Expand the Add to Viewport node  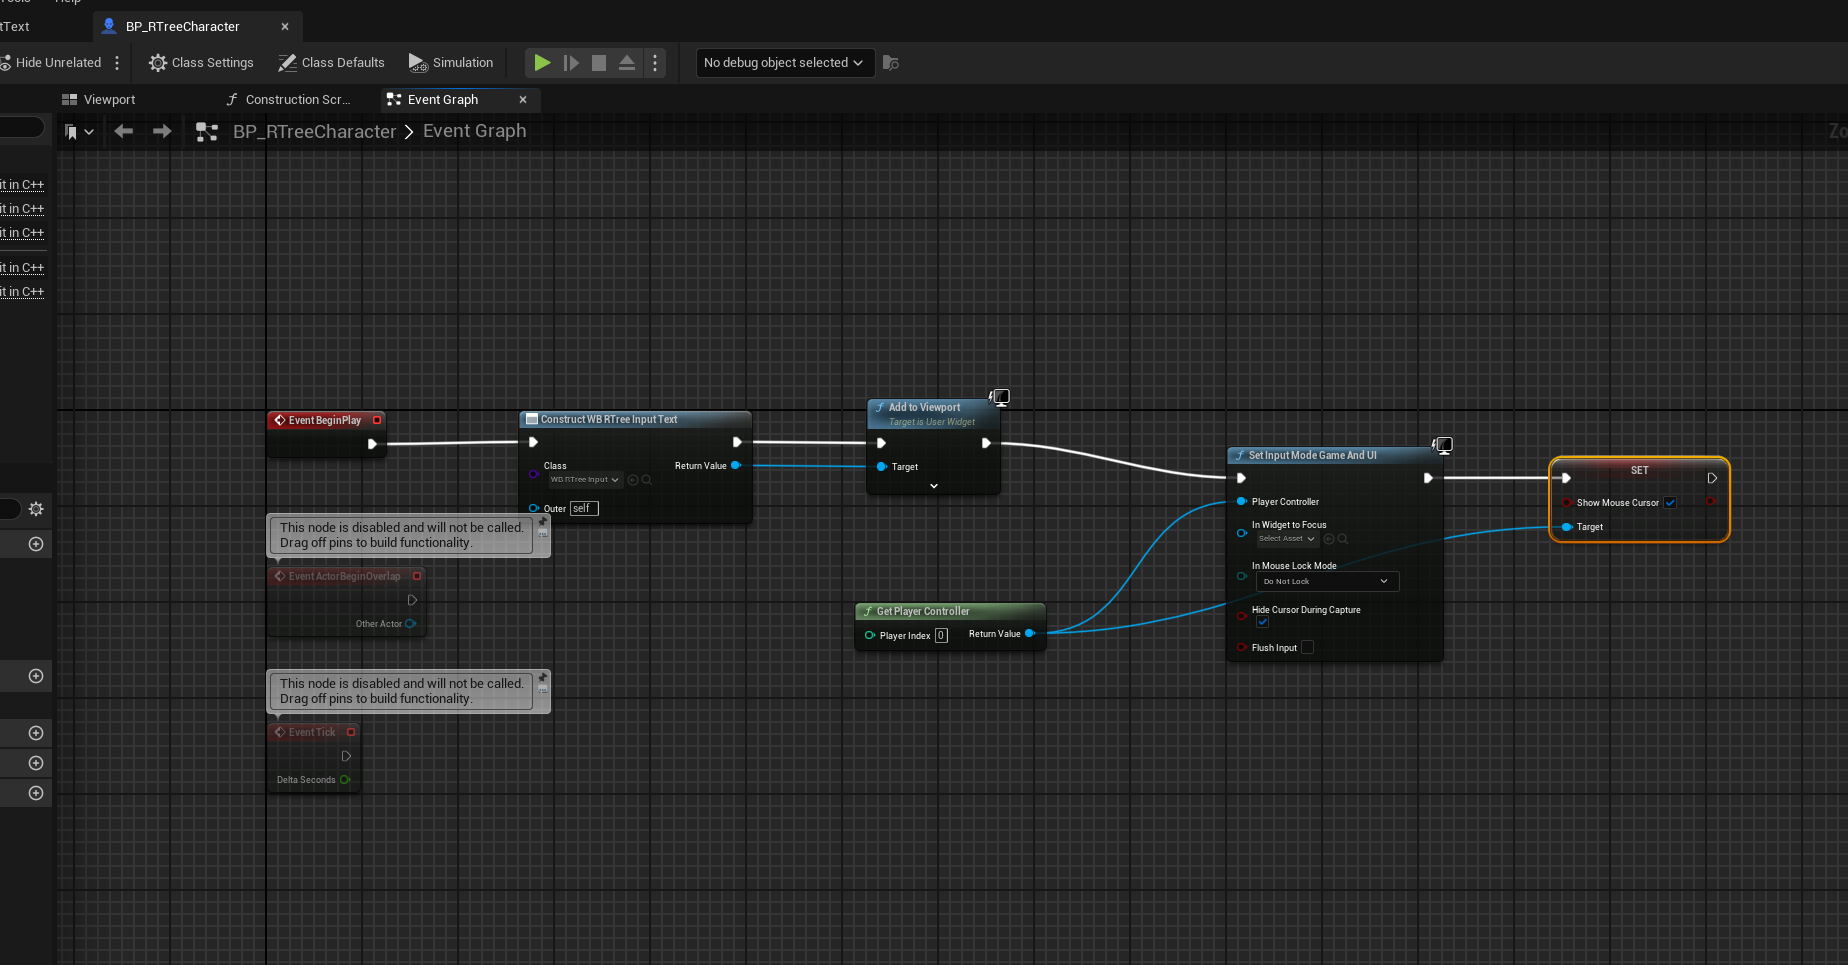934,486
